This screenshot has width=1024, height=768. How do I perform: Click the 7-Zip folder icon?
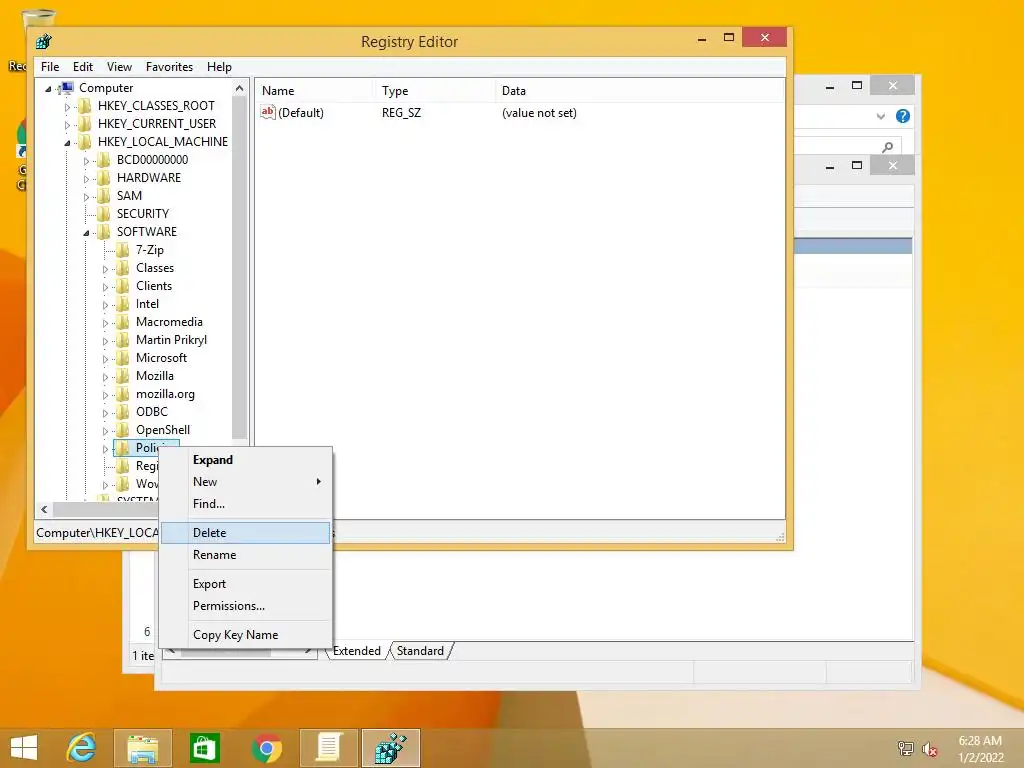point(123,249)
